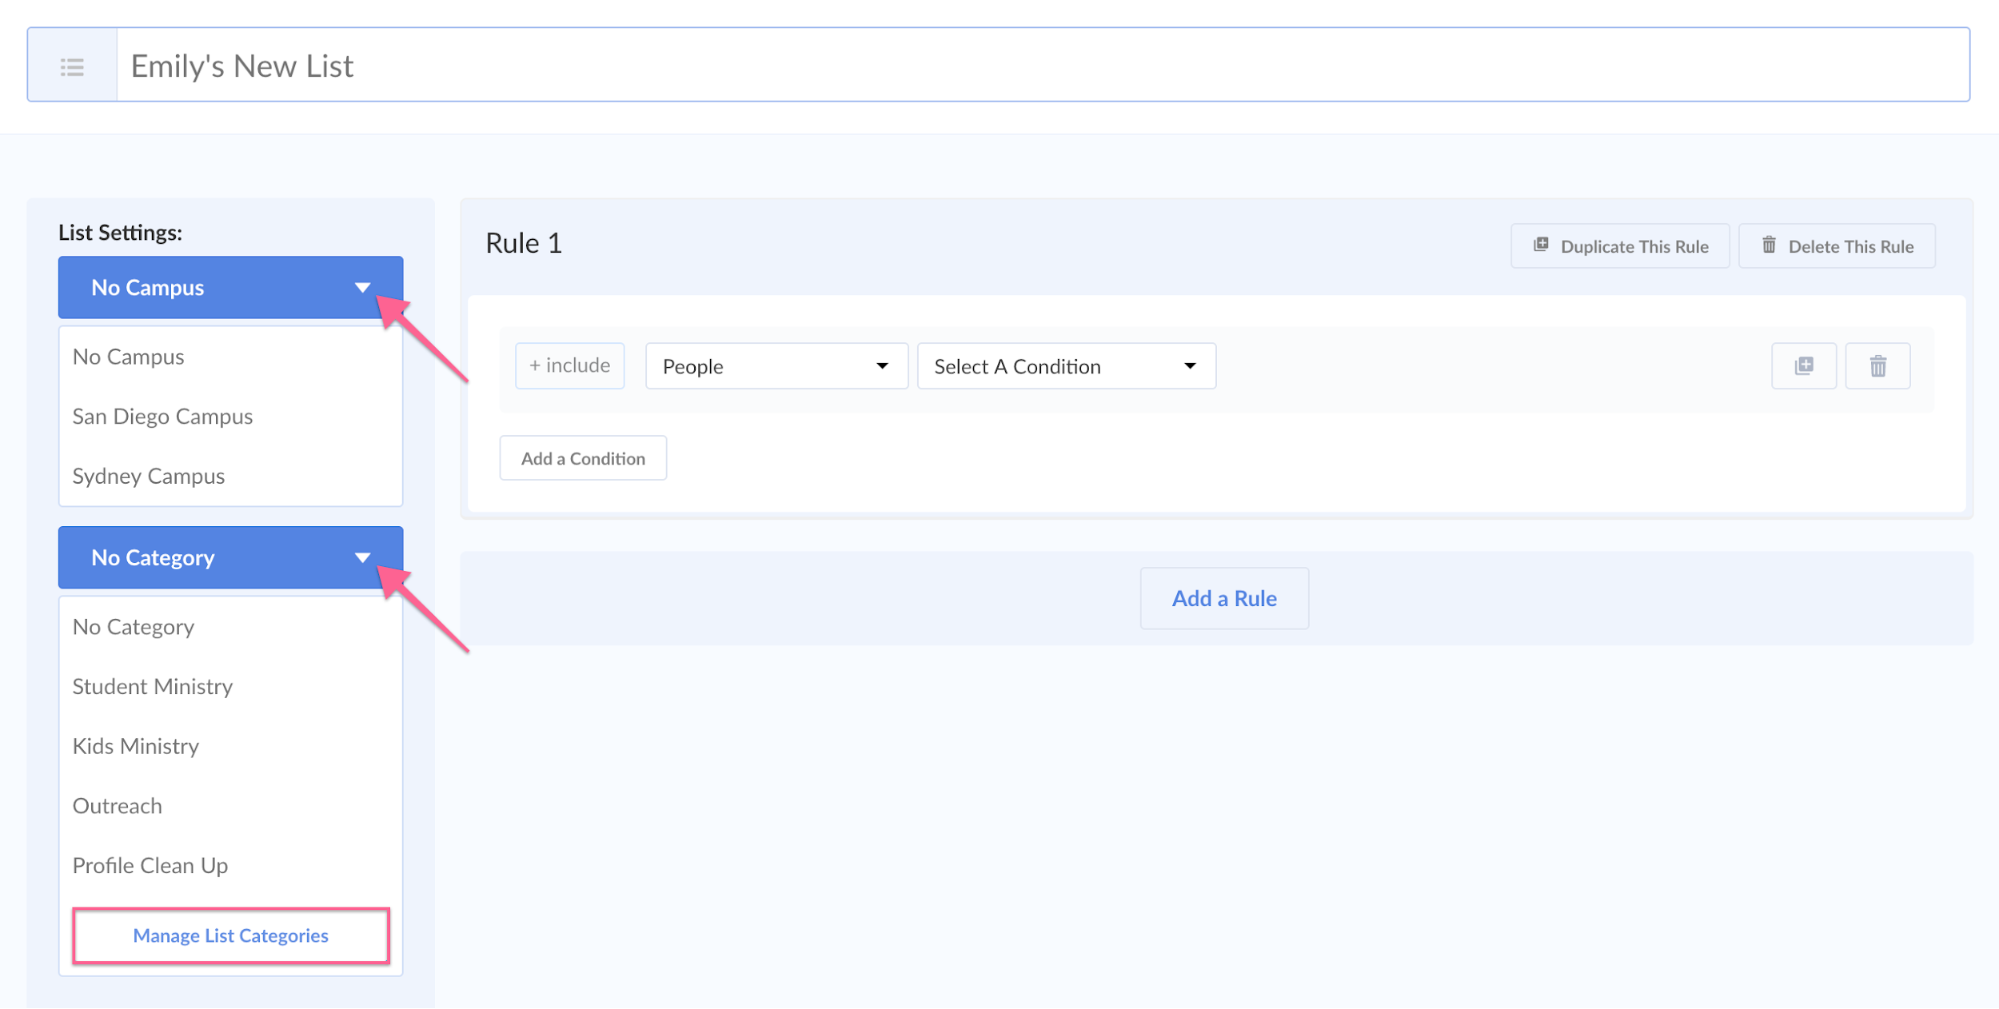
Task: Click the condition row duplicate icon
Action: [1803, 366]
